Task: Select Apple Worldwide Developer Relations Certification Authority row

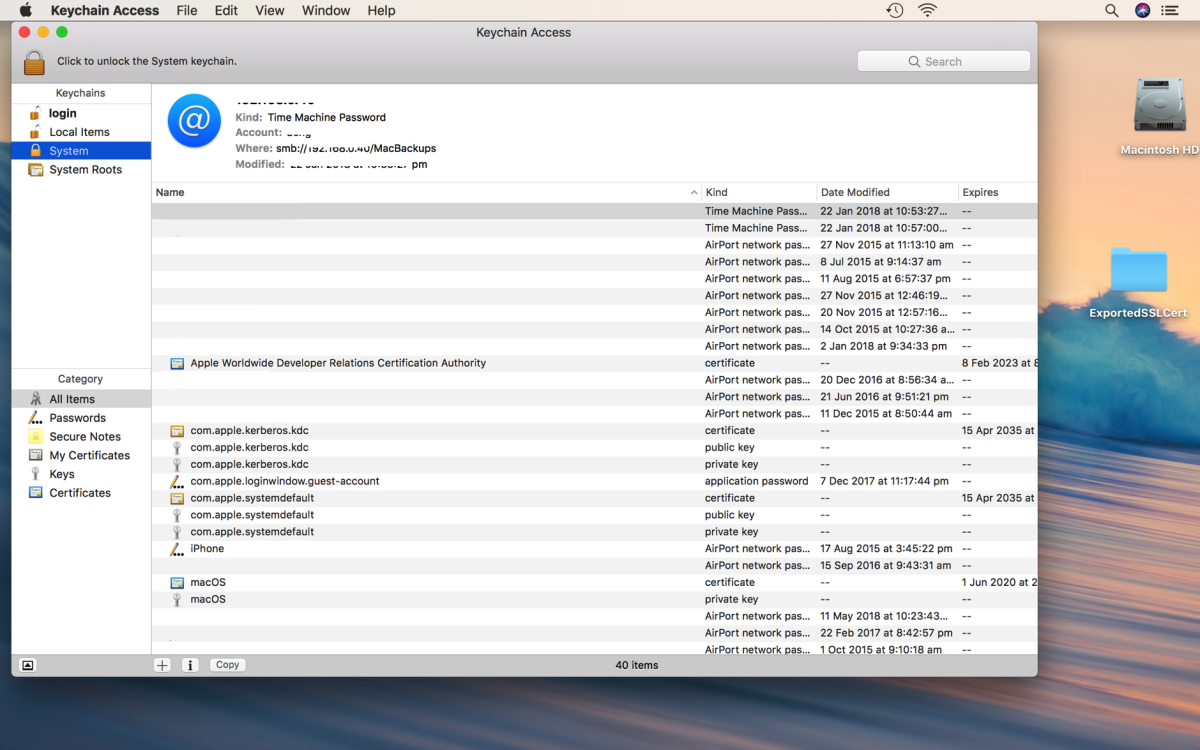Action: 594,363
